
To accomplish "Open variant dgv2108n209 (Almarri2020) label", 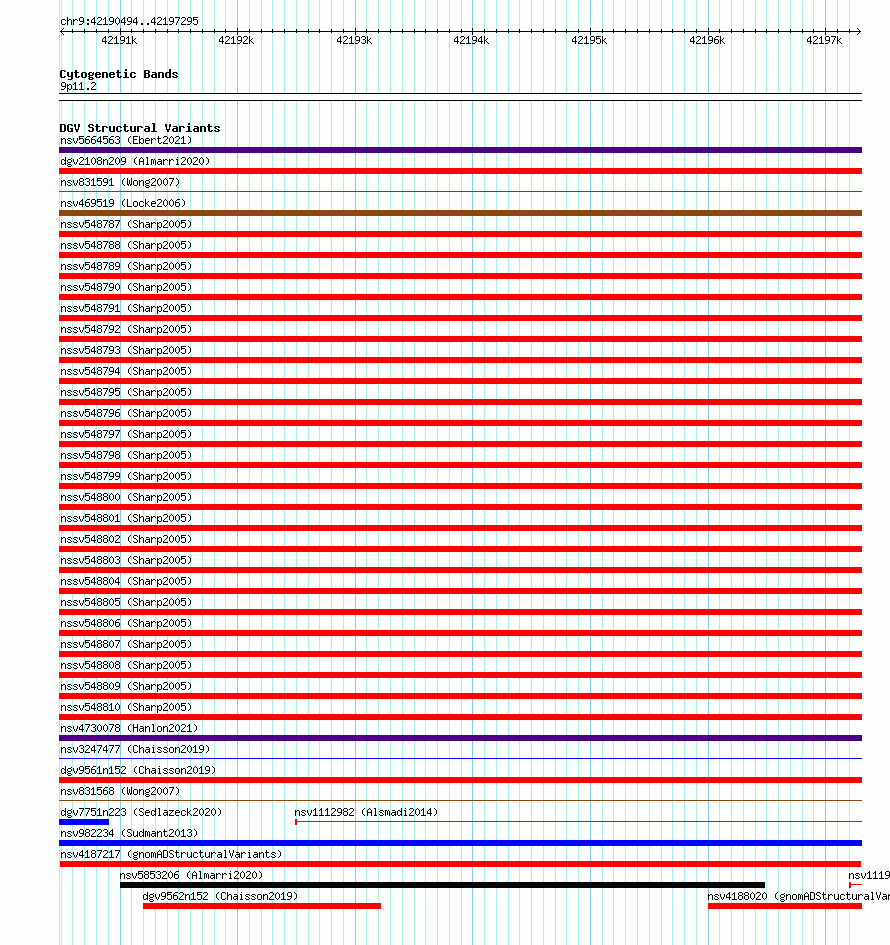I will (135, 162).
